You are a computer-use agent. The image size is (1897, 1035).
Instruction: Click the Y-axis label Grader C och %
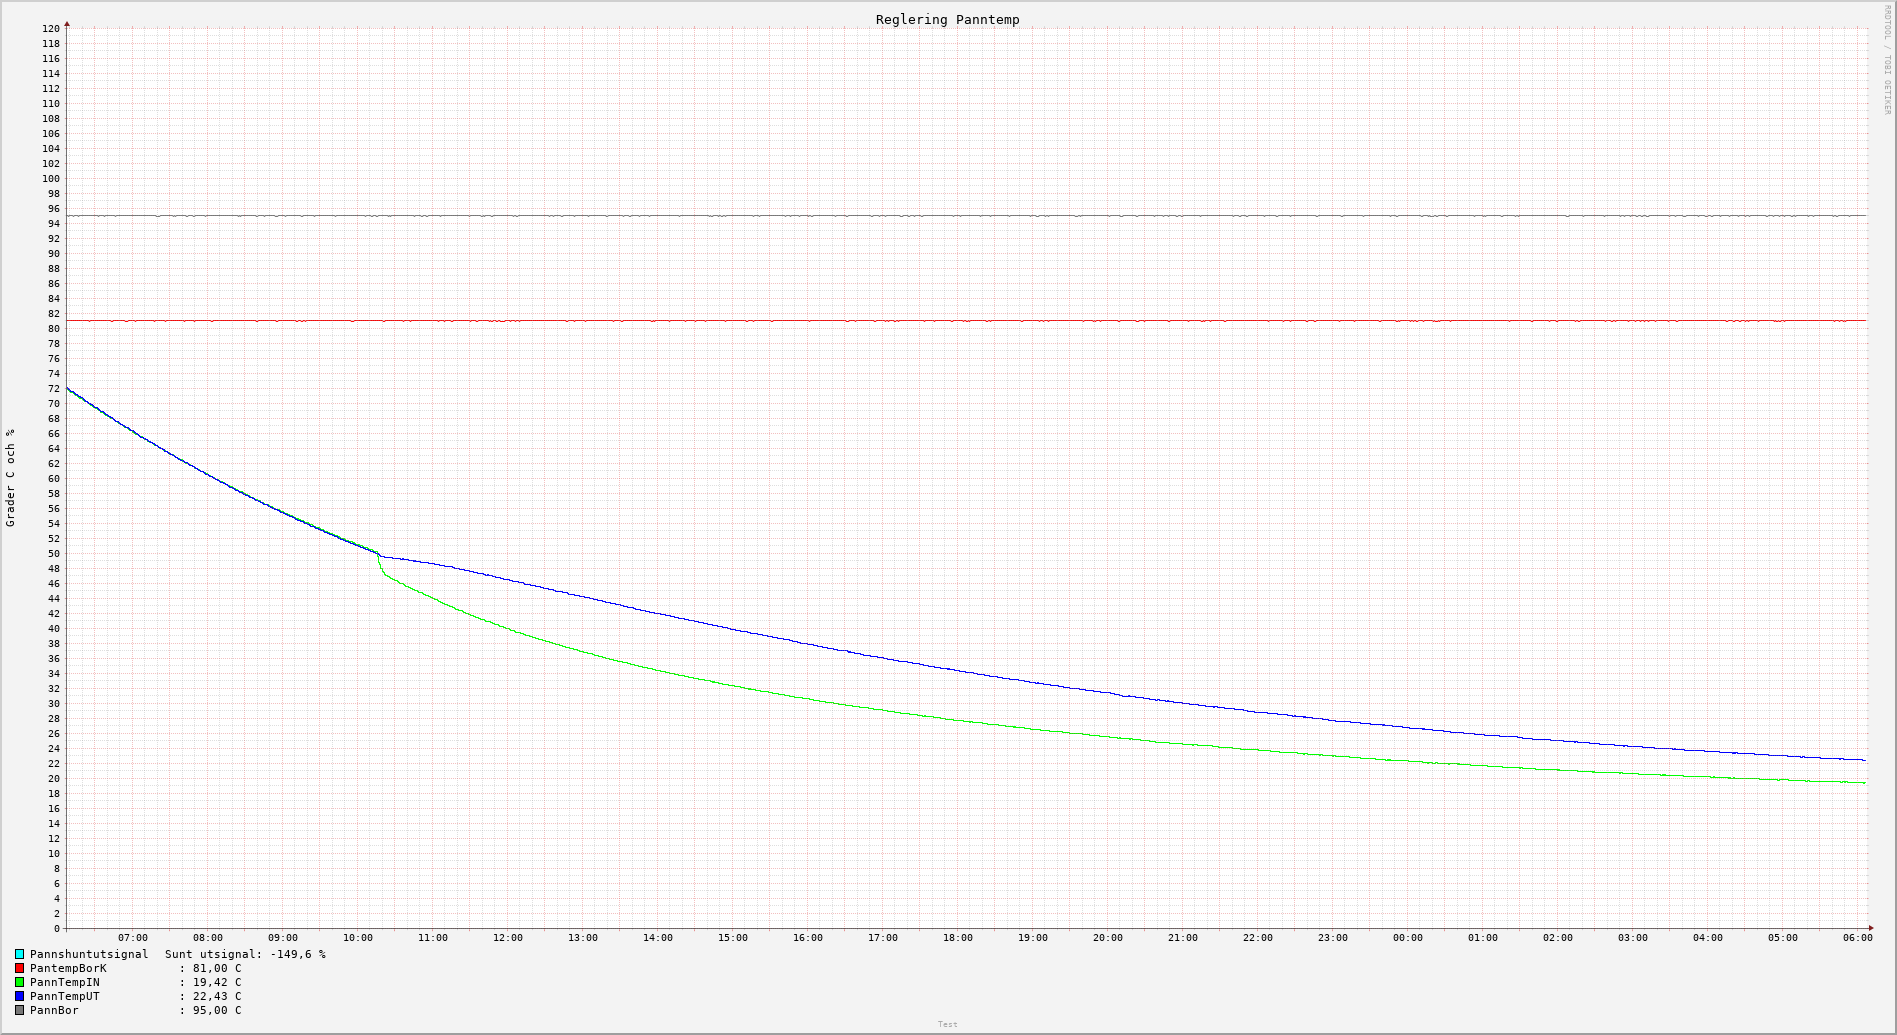pyautogui.click(x=11, y=478)
